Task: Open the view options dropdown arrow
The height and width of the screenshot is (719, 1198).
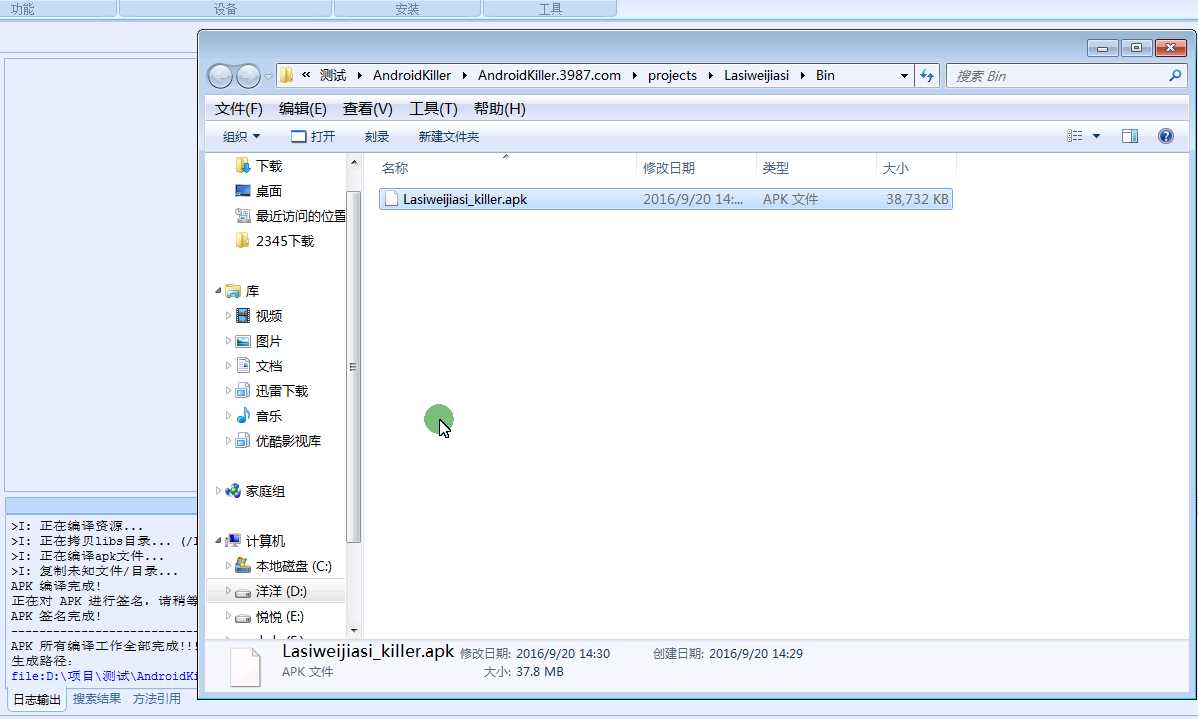Action: click(1096, 136)
